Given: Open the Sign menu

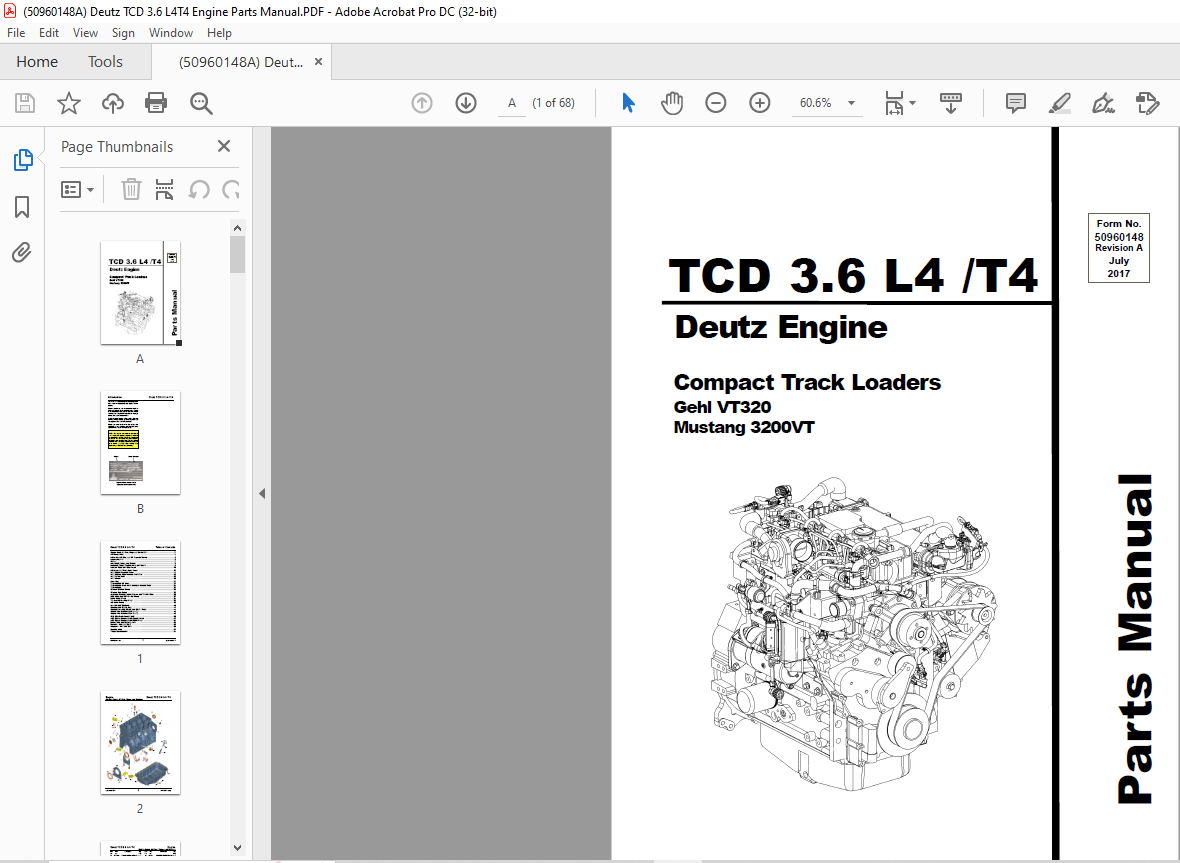Looking at the screenshot, I should pyautogui.click(x=123, y=33).
